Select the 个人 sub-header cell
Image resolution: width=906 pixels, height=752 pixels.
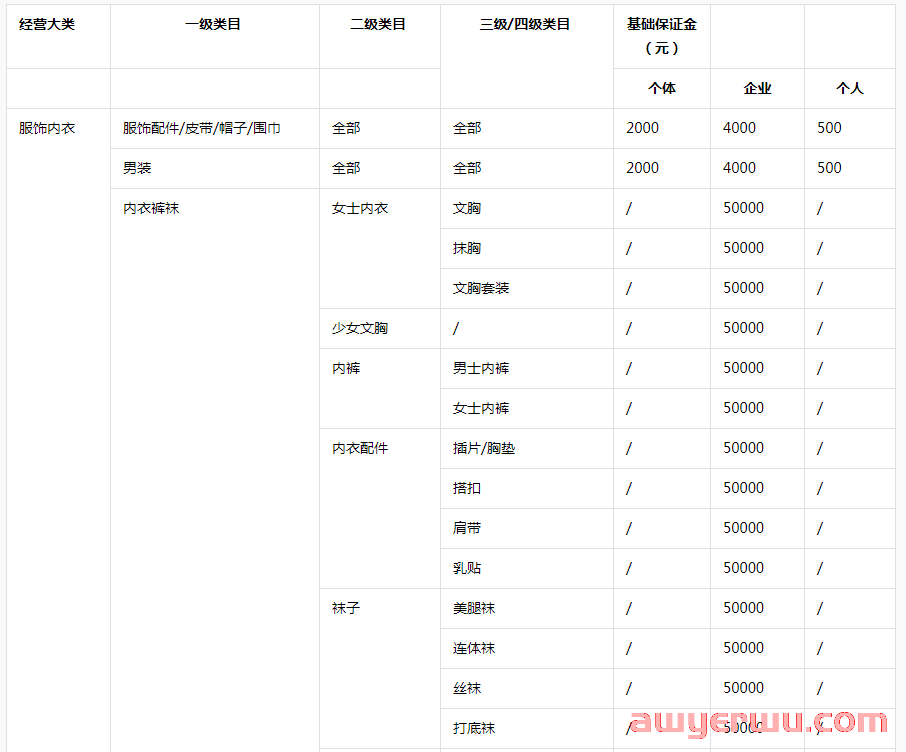click(849, 88)
